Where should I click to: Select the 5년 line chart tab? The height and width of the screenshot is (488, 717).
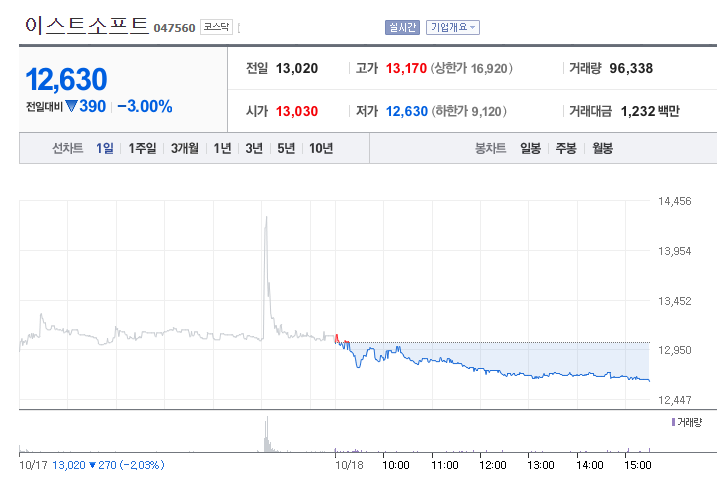point(286,148)
